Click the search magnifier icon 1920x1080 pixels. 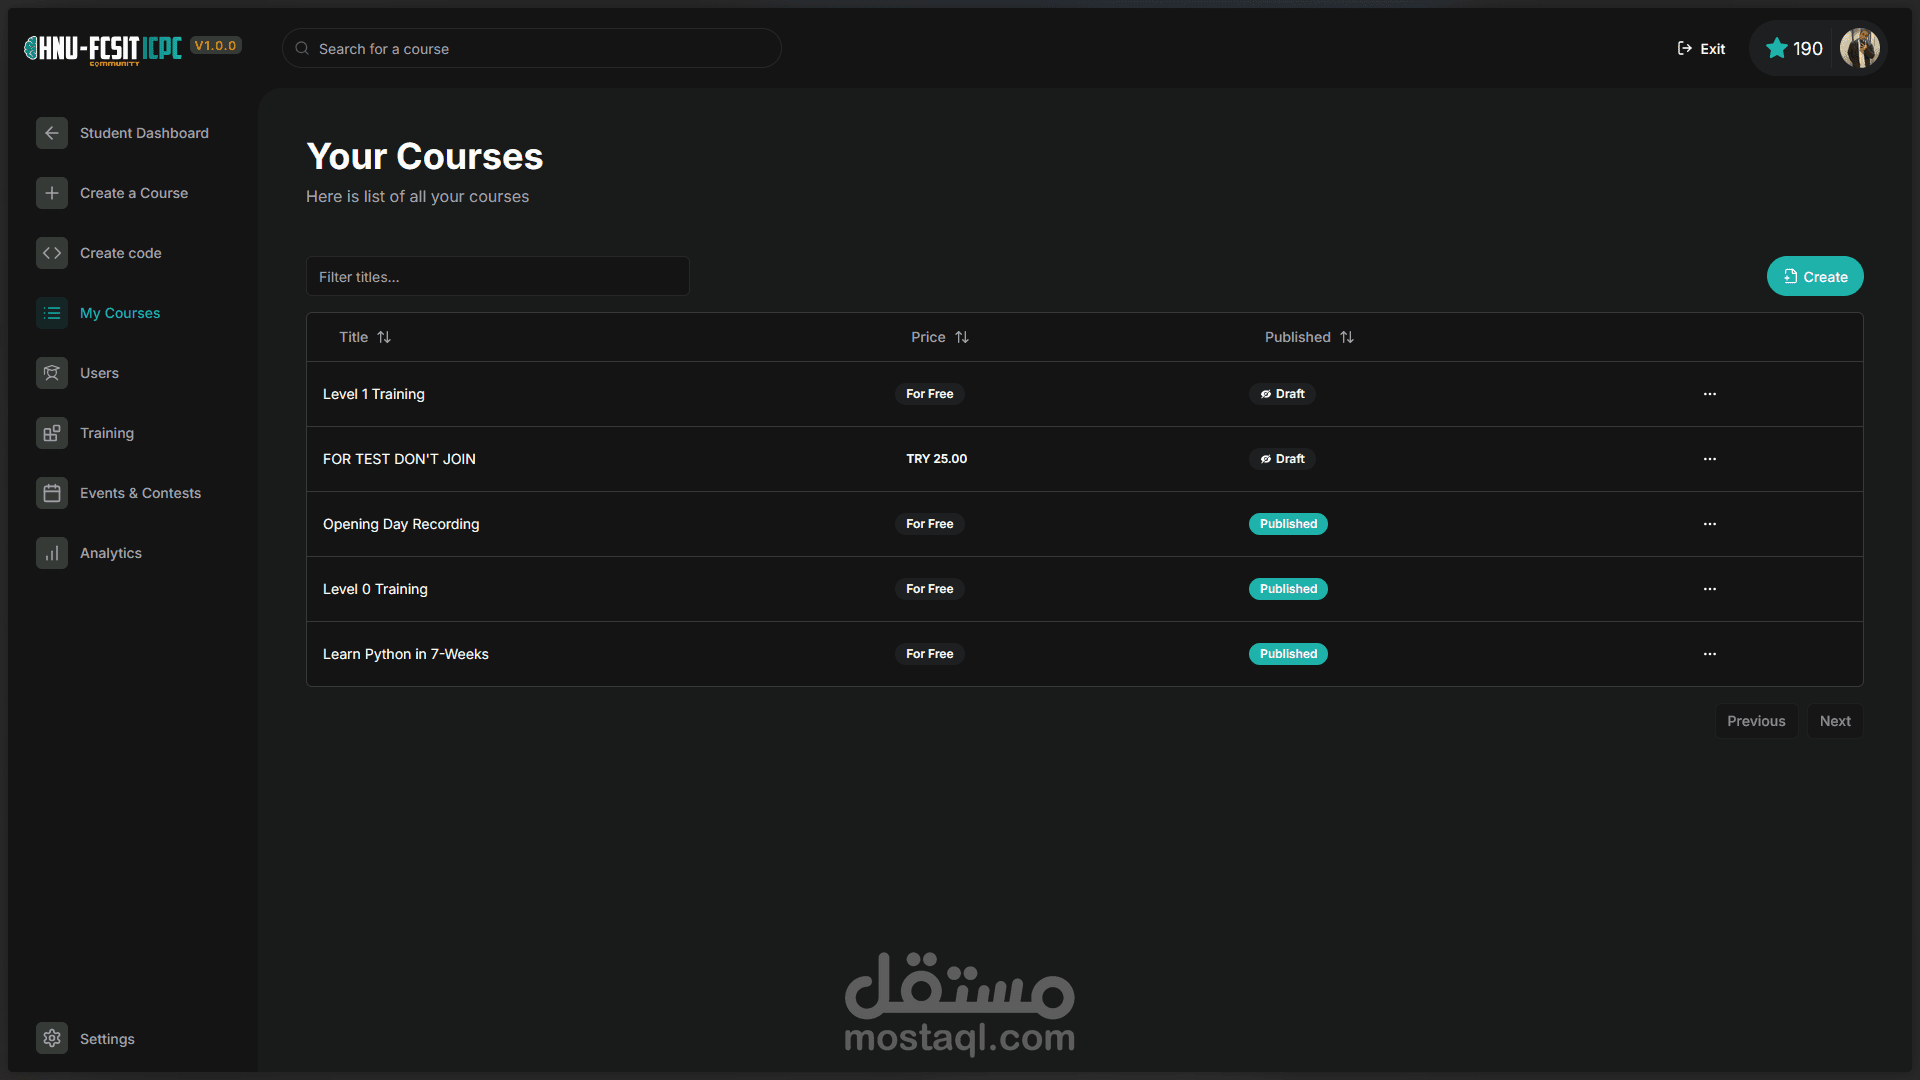(302, 48)
